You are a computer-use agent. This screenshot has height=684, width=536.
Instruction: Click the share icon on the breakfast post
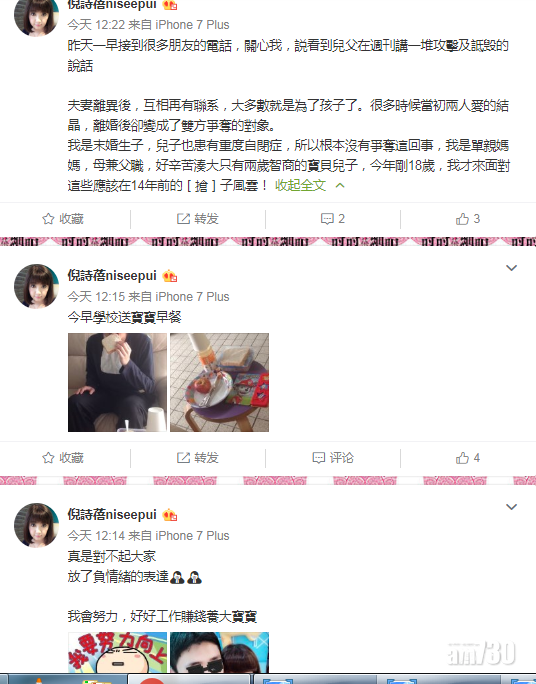click(x=183, y=458)
